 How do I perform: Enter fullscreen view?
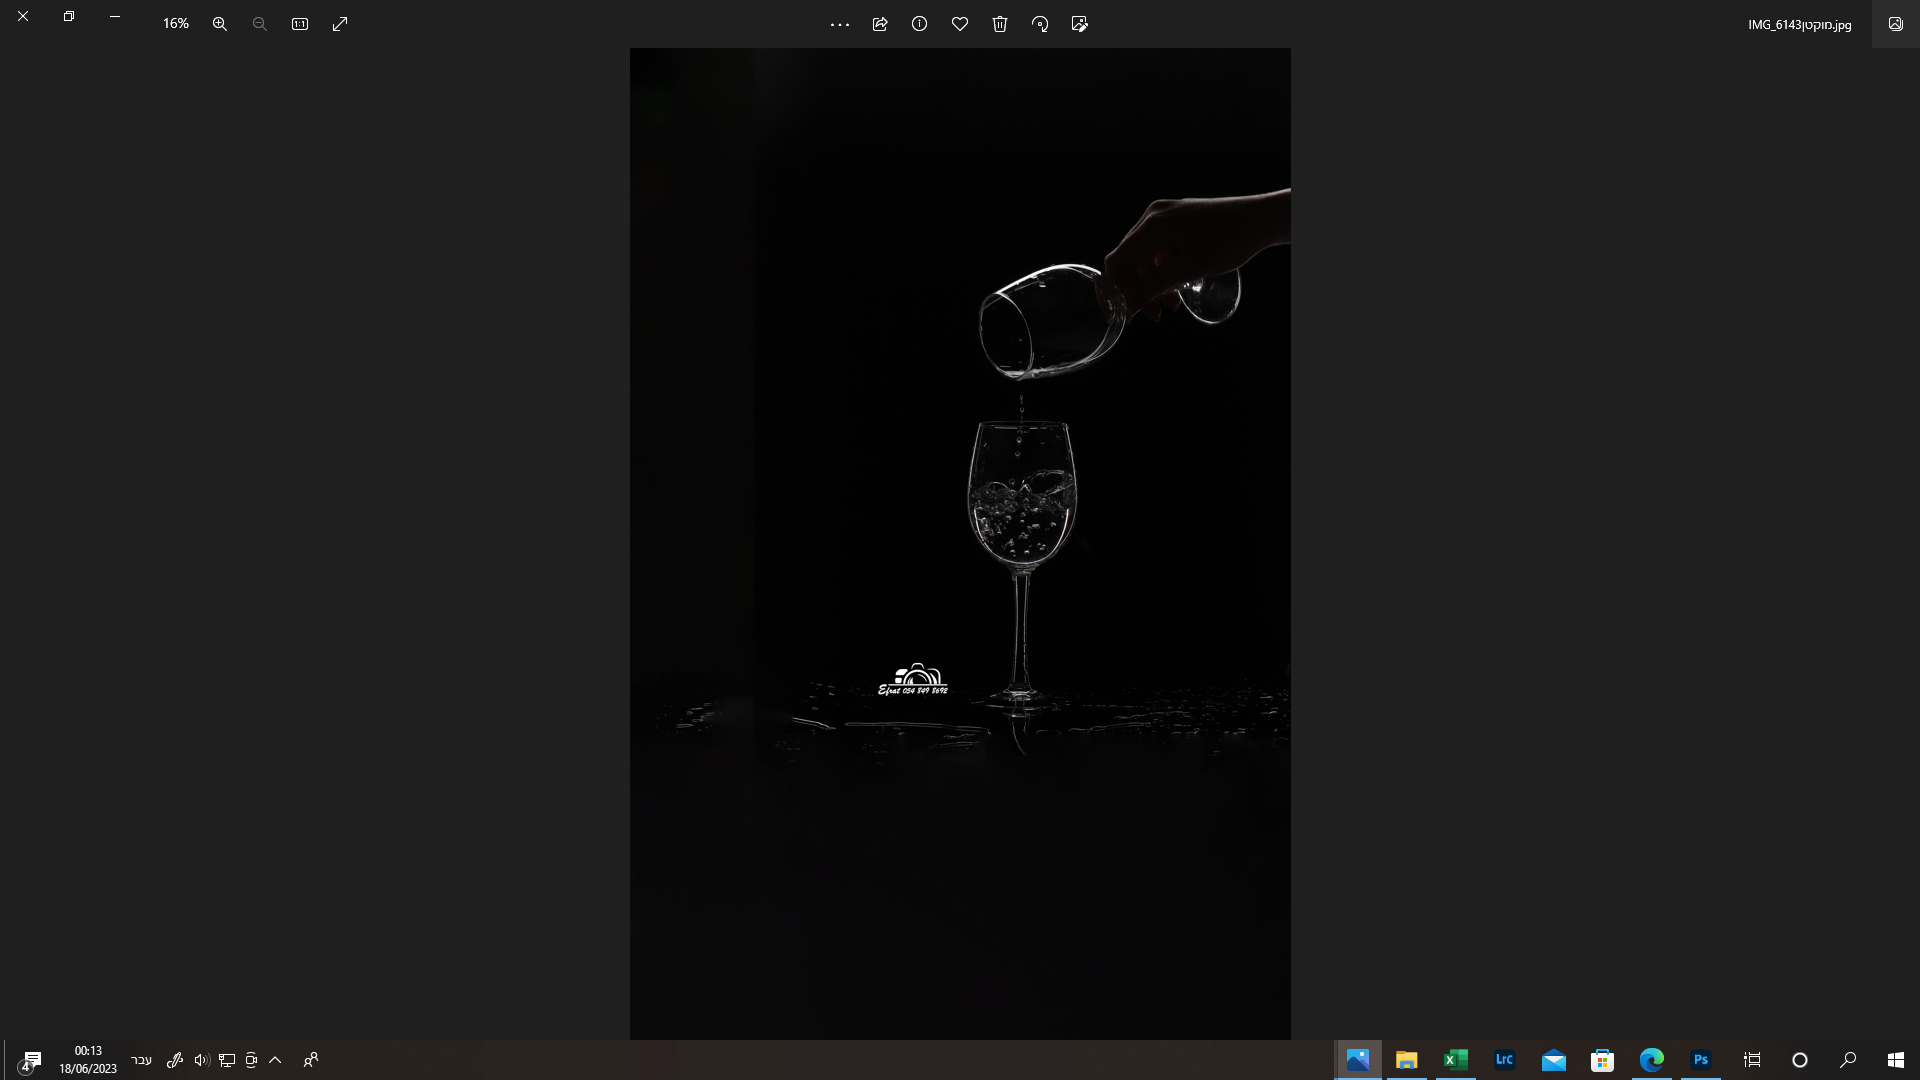(x=340, y=24)
